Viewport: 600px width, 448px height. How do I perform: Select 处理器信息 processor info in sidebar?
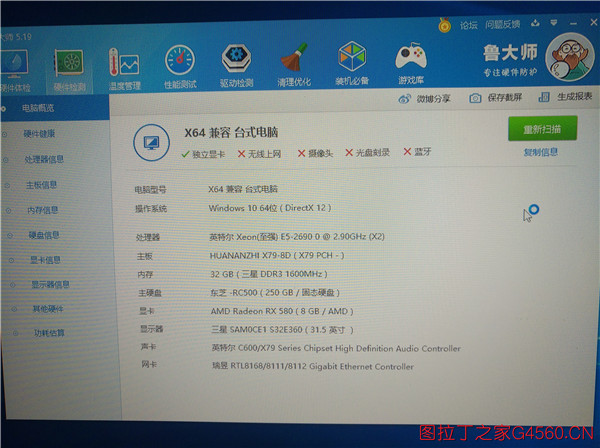(x=44, y=159)
